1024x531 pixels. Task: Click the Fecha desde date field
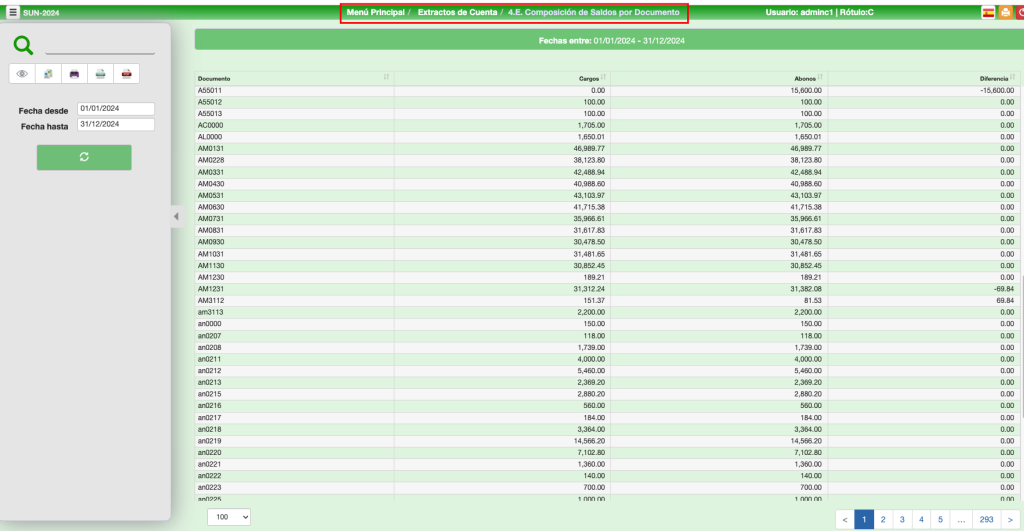[116, 109]
